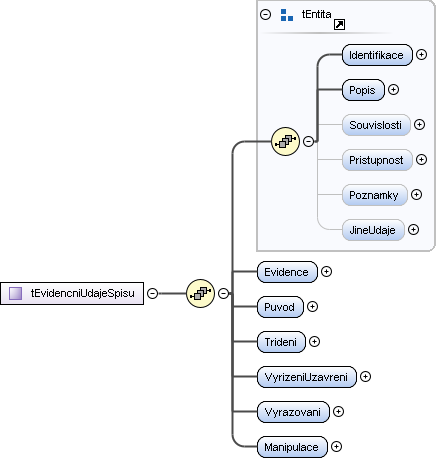Viewport: 437px width, 463px height.
Task: Select the Poznamky optional element
Action: click(375, 195)
